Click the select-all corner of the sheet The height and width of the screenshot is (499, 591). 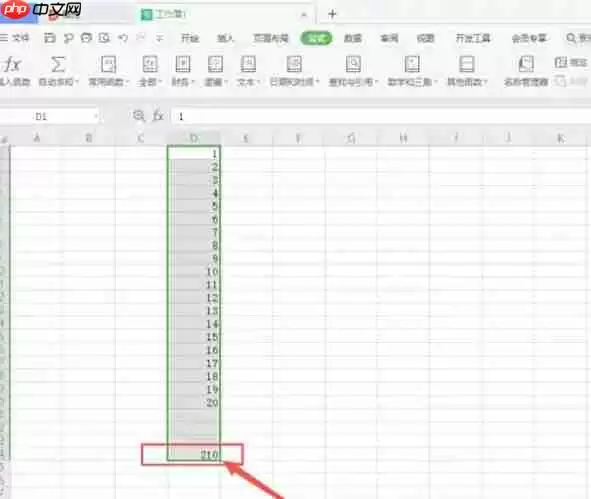click(x=5, y=138)
